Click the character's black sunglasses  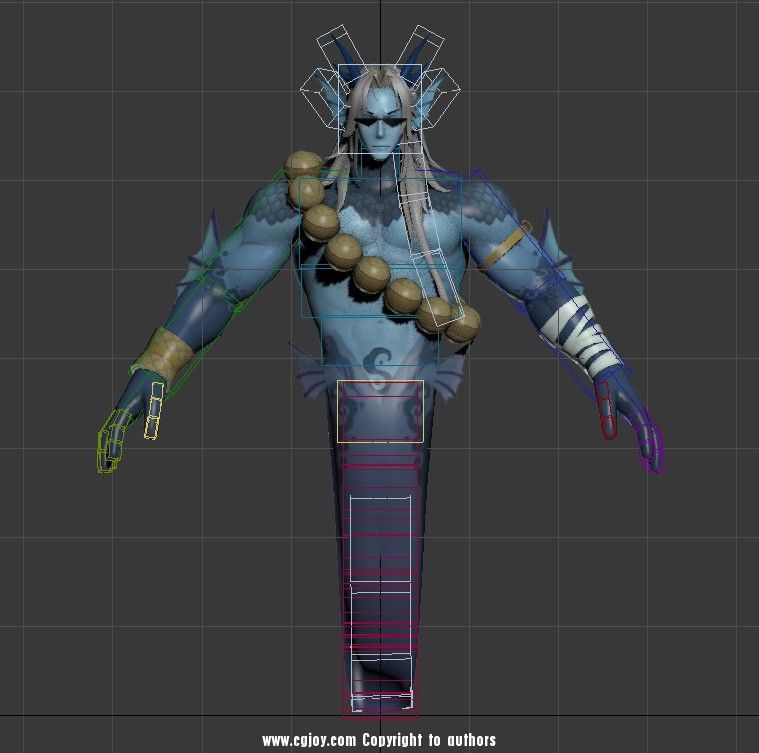(380, 127)
